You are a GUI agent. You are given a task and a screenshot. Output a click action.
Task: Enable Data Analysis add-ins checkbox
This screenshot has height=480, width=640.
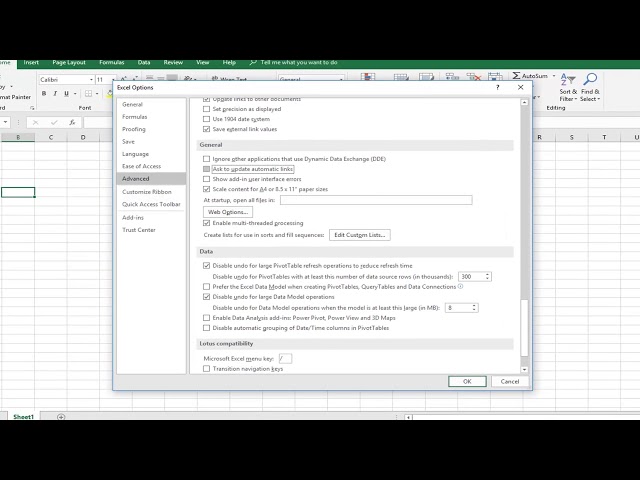coord(207,318)
